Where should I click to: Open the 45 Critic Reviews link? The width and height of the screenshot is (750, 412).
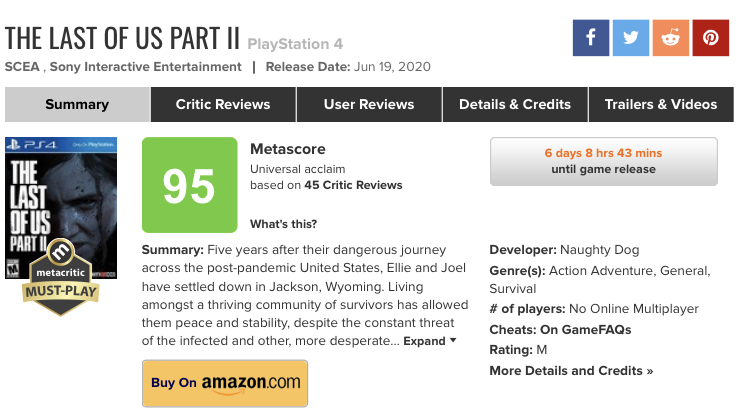point(353,185)
